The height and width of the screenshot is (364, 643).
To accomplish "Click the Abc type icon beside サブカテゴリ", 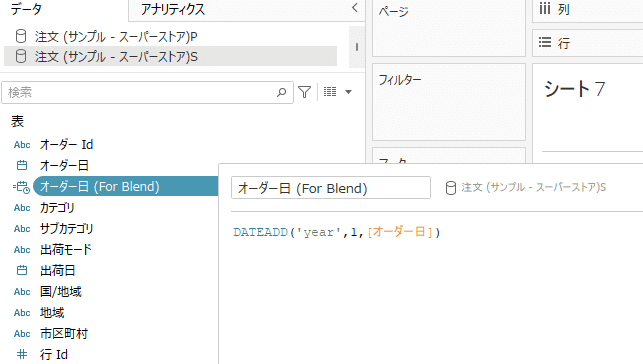I will (22, 229).
